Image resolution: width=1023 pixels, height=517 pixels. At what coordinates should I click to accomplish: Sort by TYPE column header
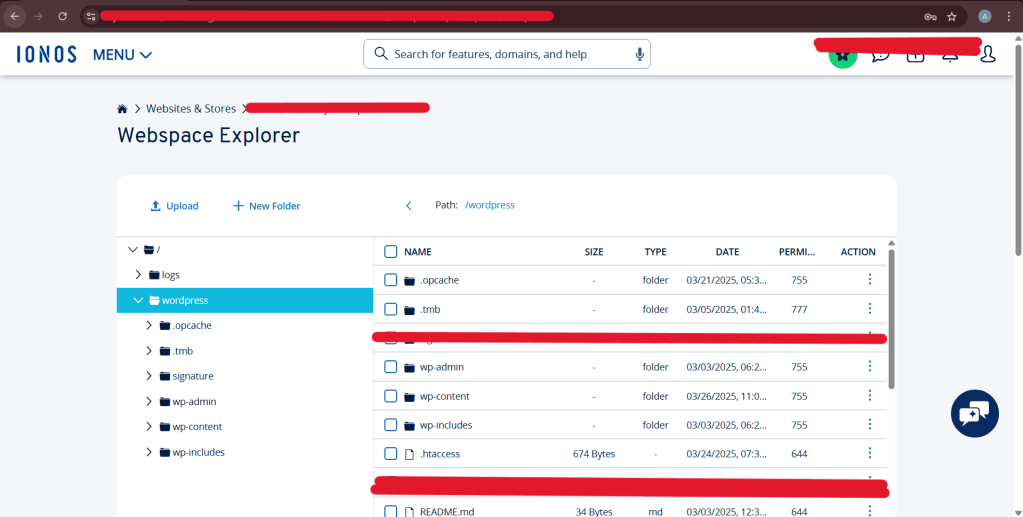click(x=655, y=251)
